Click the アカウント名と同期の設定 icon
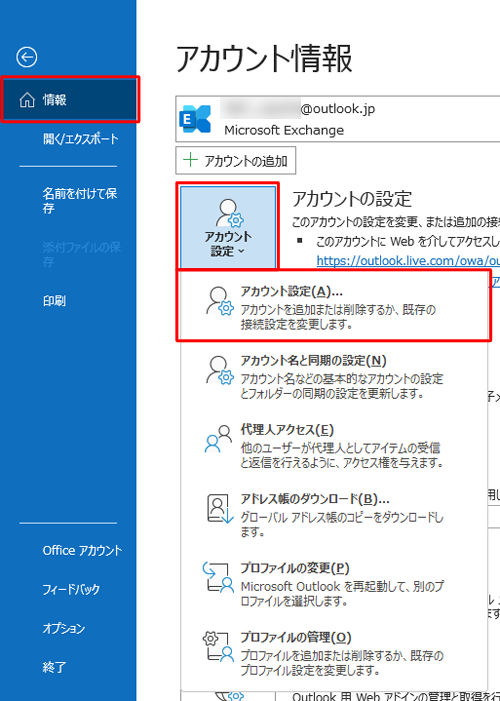Screen dimensions: 500x701 (220, 370)
